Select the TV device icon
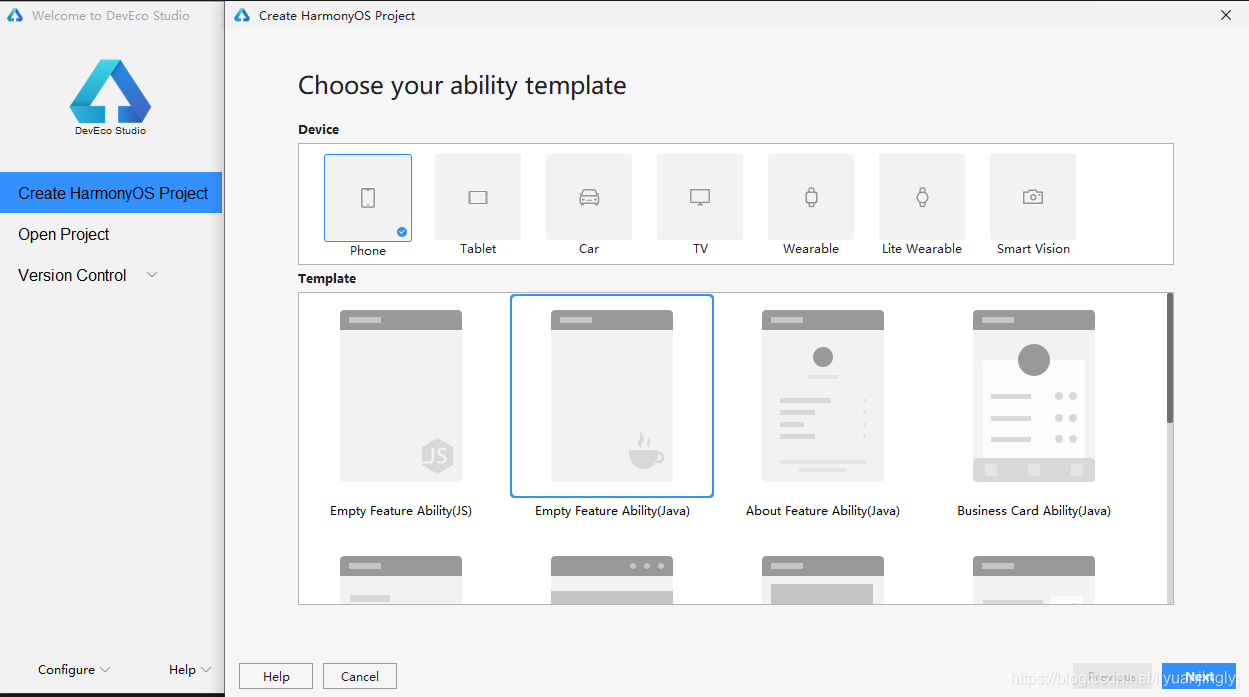Viewport: 1249px width, 697px height. tap(700, 197)
